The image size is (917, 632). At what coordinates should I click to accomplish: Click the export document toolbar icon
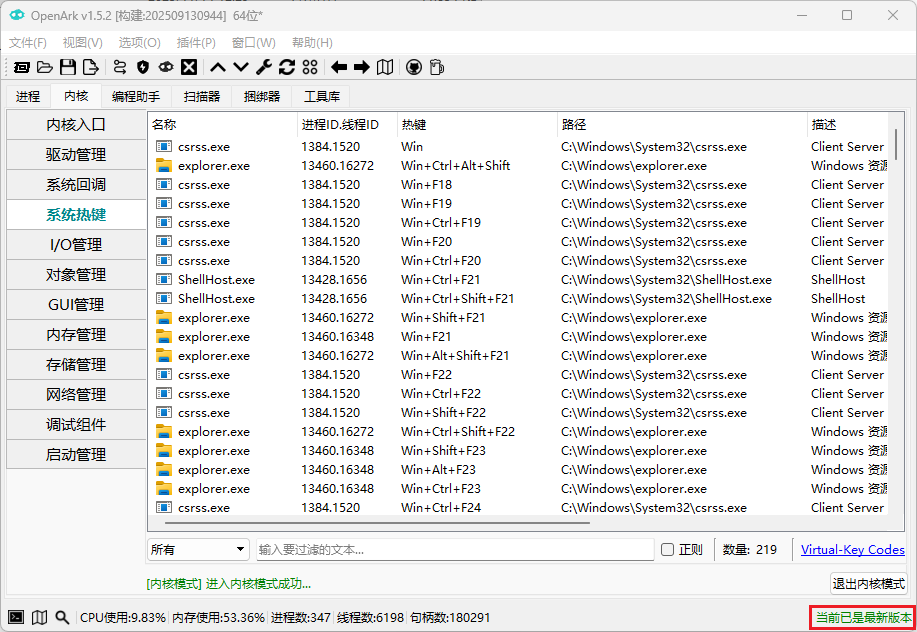[91, 67]
